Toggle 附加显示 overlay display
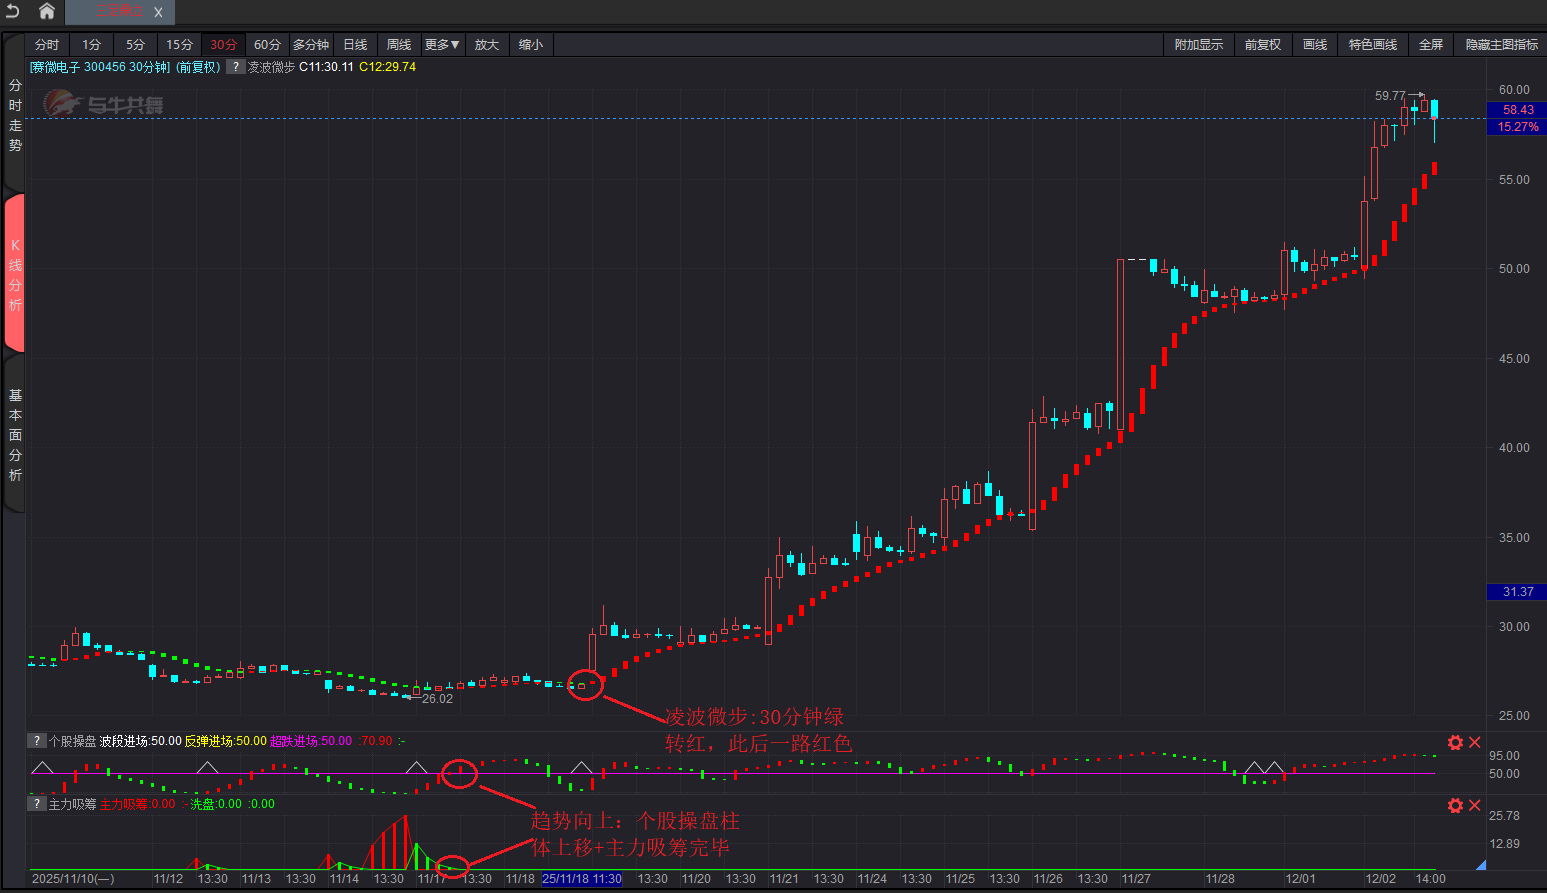 coord(1198,45)
